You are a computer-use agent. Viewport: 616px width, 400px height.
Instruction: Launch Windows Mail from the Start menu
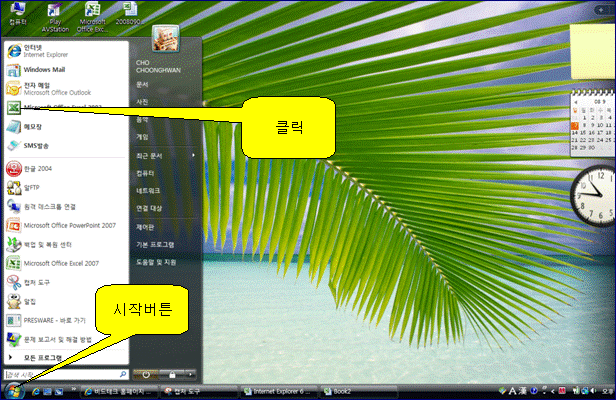click(x=66, y=70)
